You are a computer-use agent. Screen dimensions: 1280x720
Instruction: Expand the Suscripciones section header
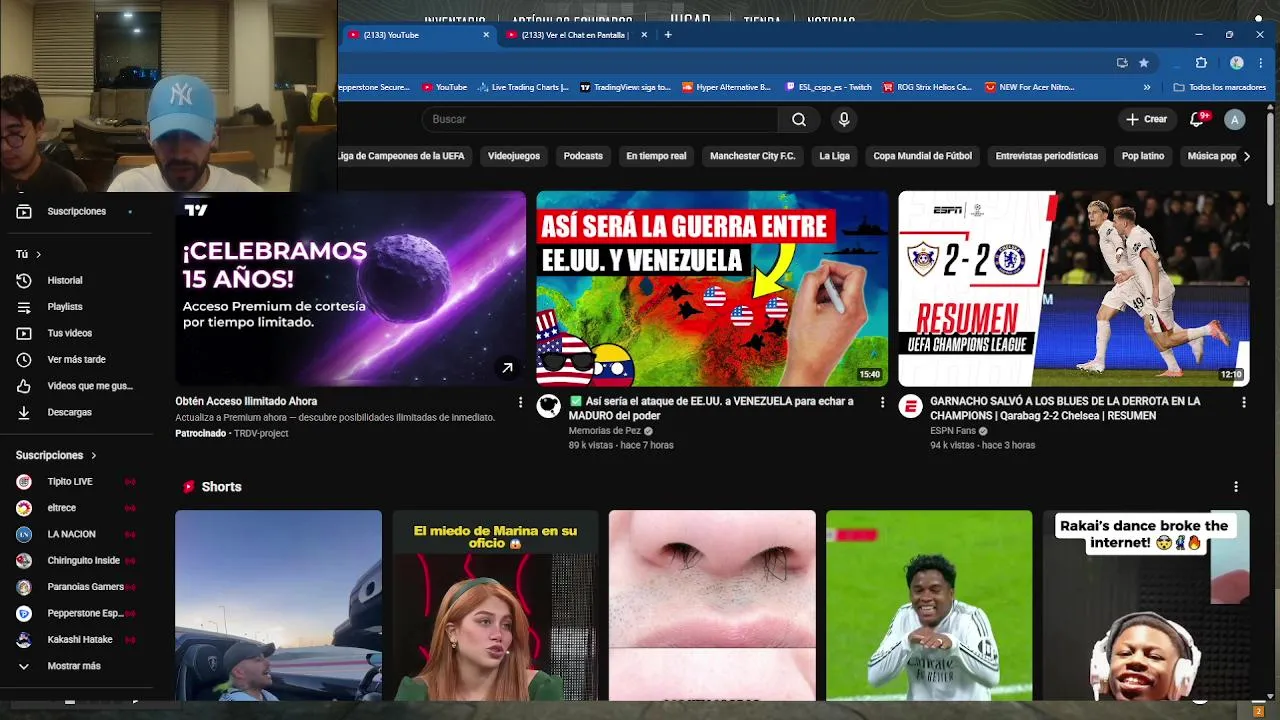pyautogui.click(x=56, y=455)
